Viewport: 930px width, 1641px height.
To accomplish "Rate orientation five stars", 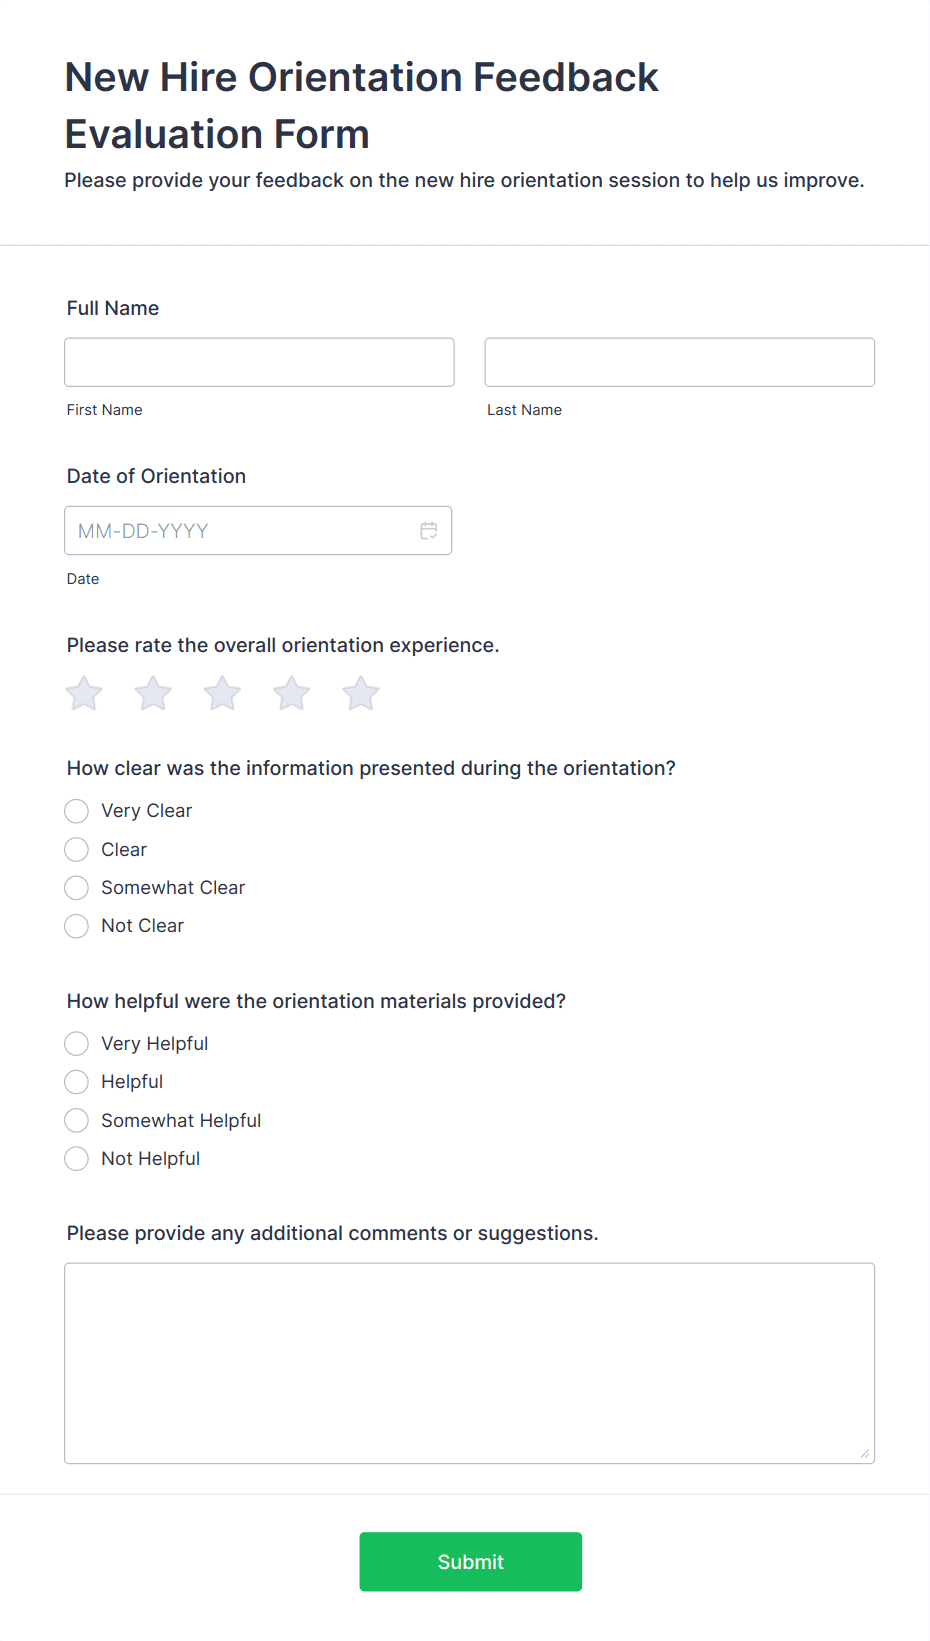I will pos(361,693).
